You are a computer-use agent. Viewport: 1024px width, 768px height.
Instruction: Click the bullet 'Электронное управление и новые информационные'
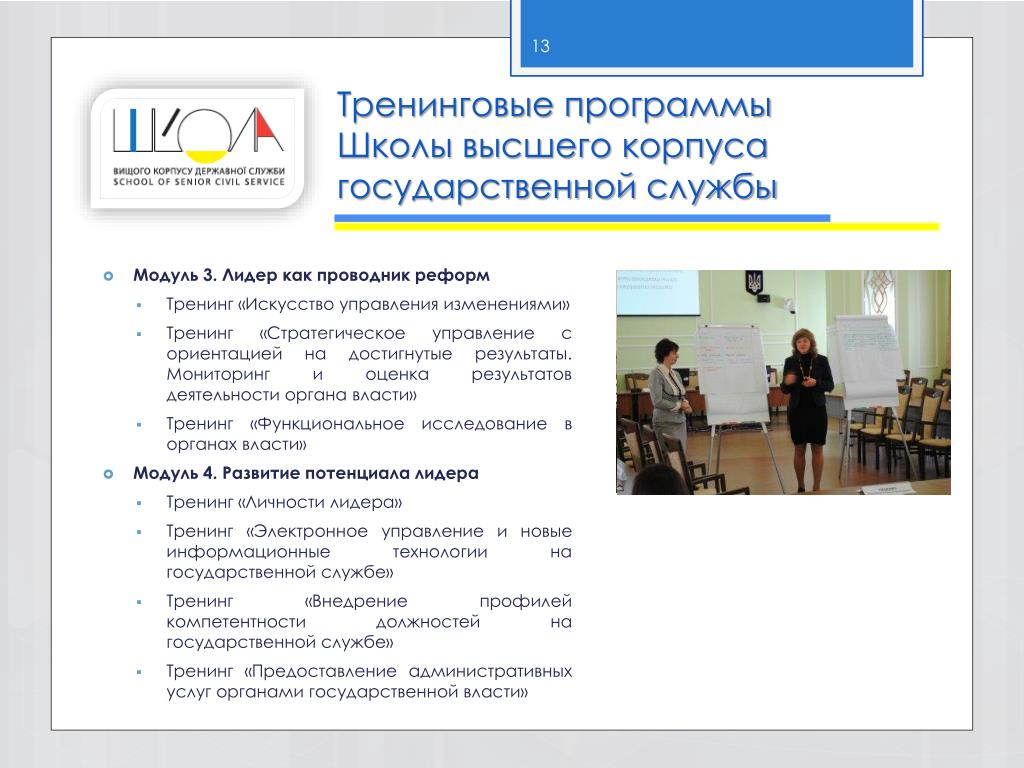click(369, 551)
